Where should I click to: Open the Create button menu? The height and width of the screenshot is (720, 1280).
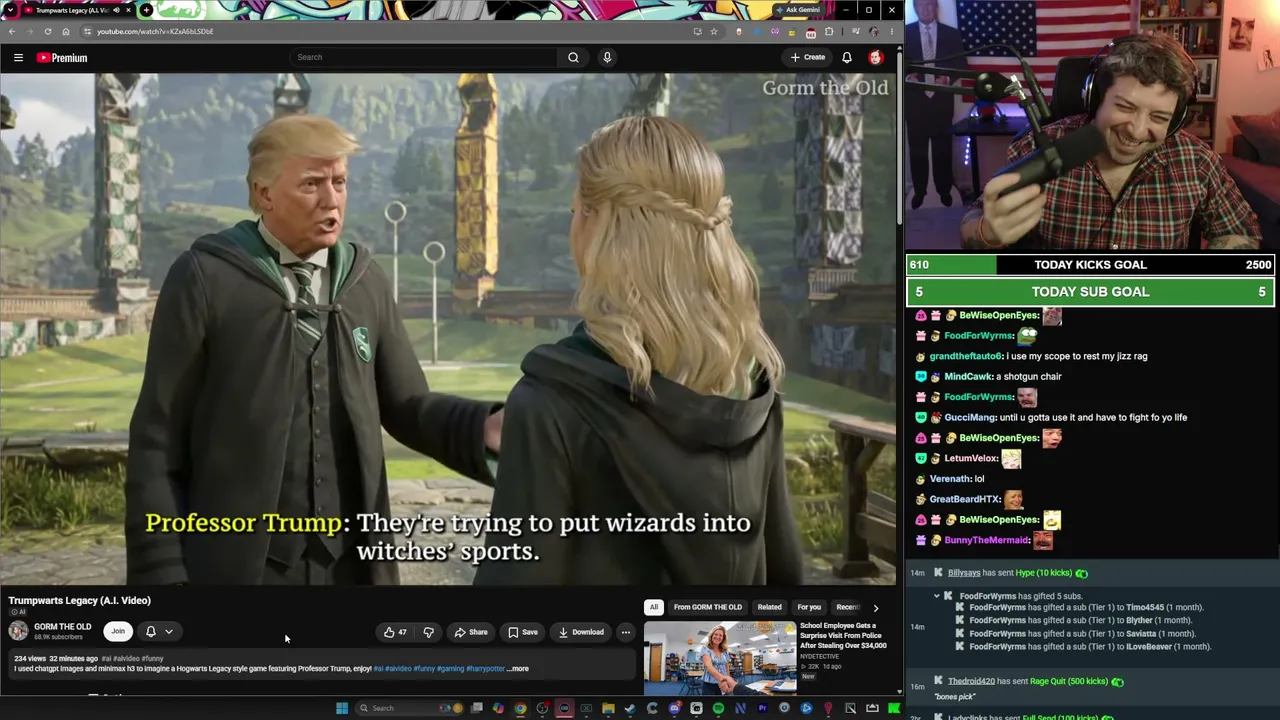808,57
